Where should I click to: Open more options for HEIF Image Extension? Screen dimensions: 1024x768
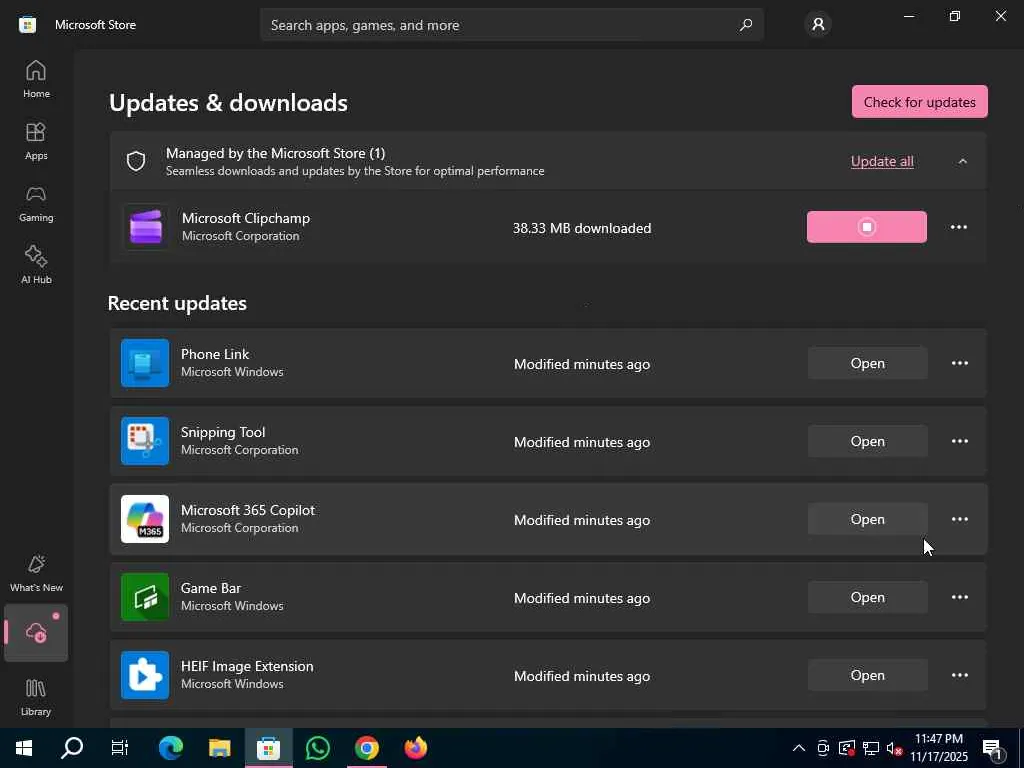959,675
